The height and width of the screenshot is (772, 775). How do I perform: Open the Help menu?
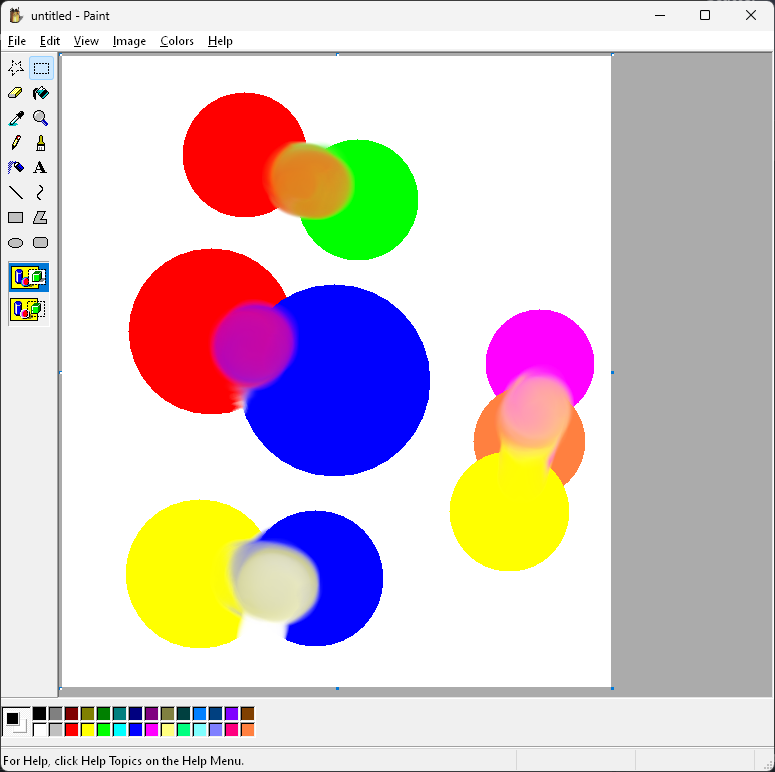coord(220,41)
